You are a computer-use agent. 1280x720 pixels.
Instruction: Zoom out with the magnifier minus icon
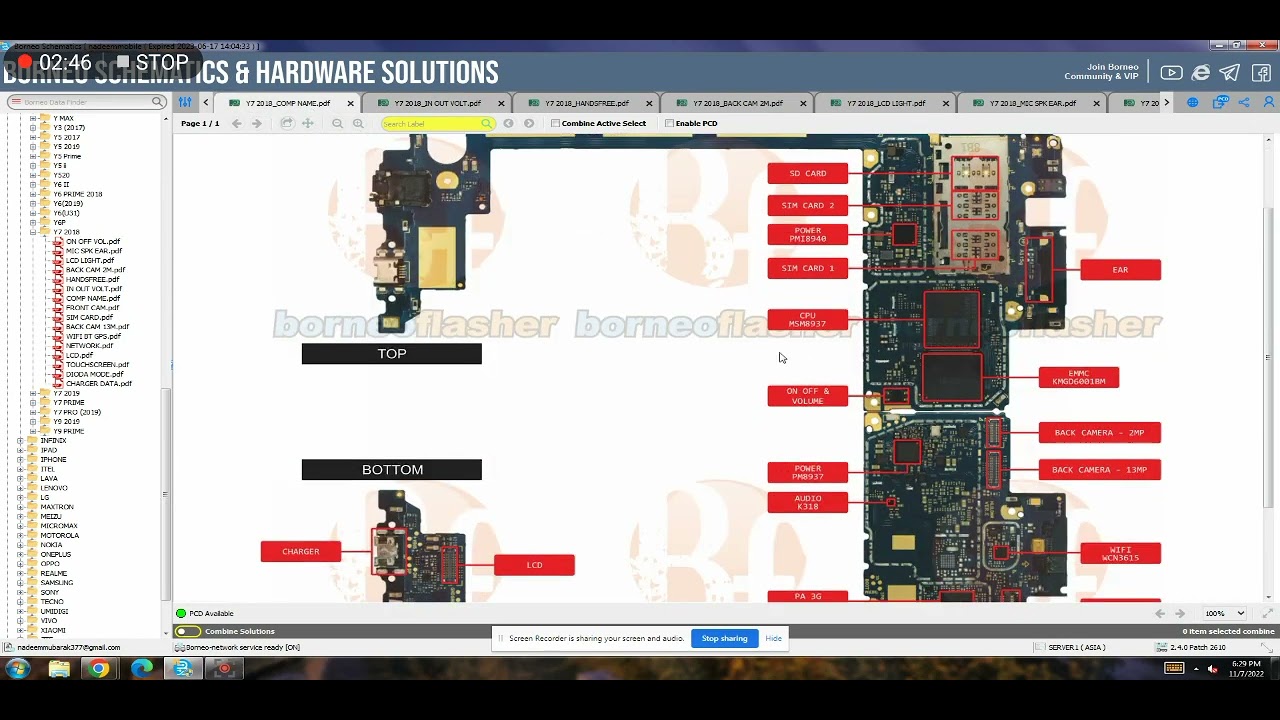(x=337, y=123)
